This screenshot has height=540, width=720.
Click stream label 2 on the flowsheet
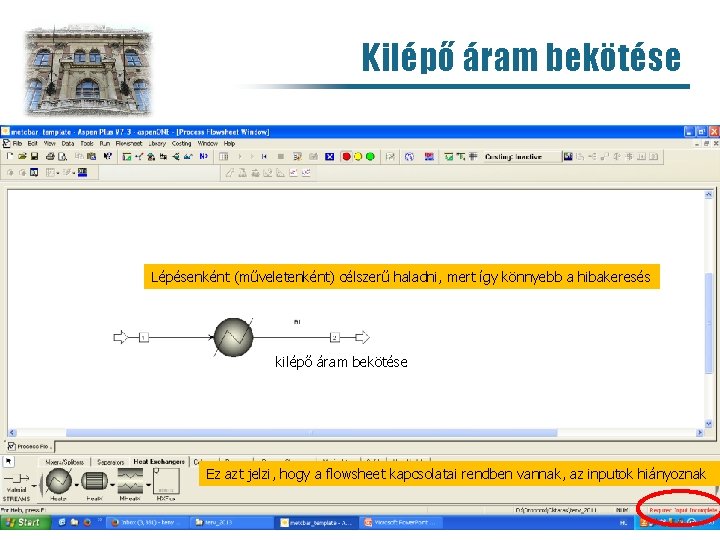pyautogui.click(x=335, y=338)
